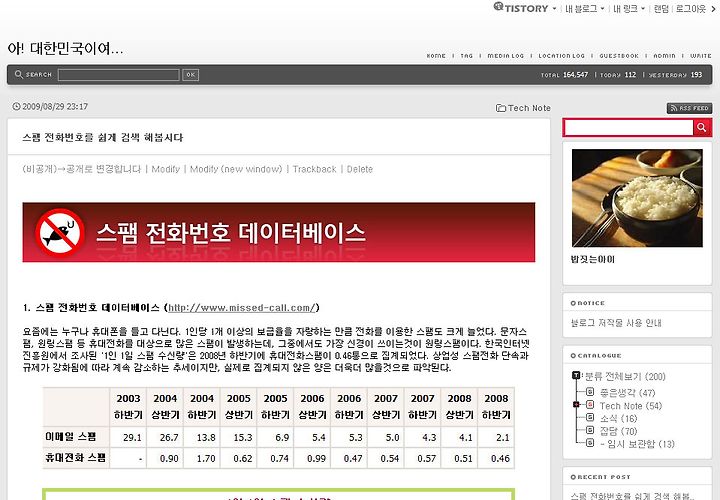Open the MEDIA LOG menu item
Image resolution: width=720 pixels, height=500 pixels.
506,56
